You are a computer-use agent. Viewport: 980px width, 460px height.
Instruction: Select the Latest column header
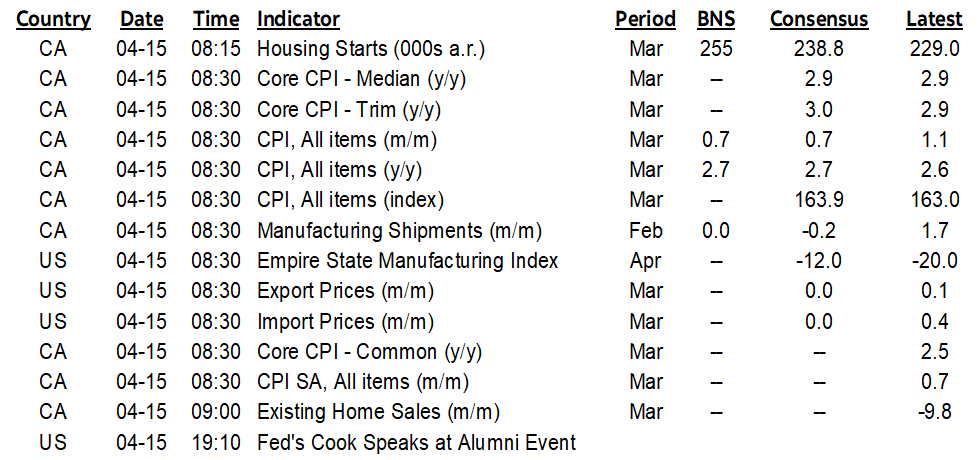pos(933,19)
